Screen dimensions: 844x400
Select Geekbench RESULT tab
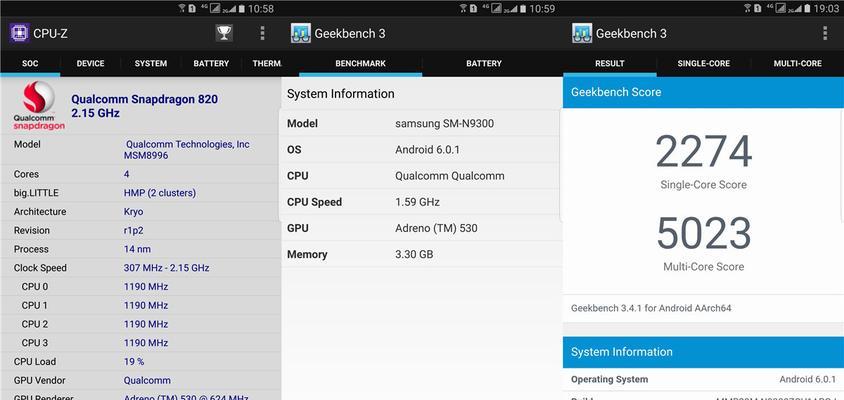(610, 64)
